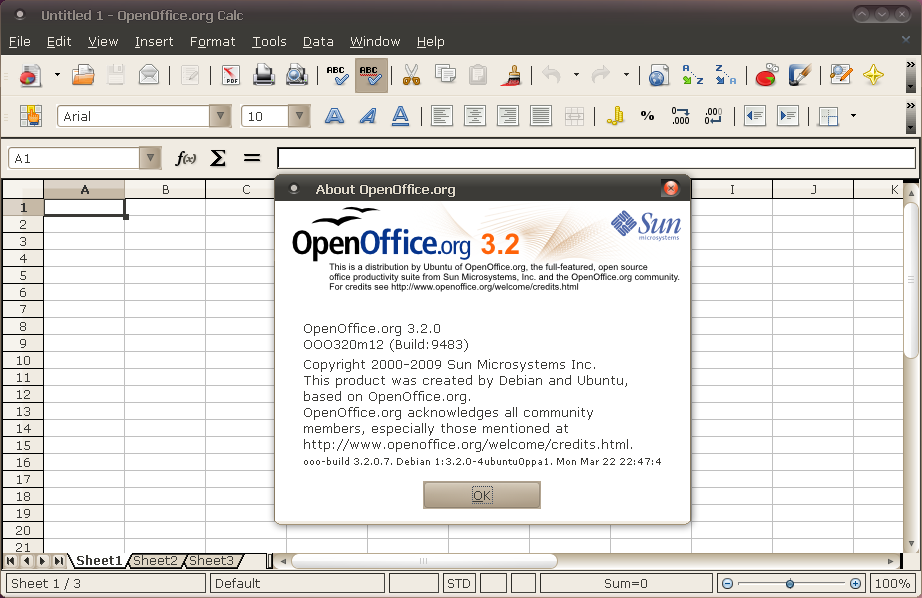Image resolution: width=922 pixels, height=598 pixels.
Task: Apply Currency number format
Action: (x=615, y=116)
